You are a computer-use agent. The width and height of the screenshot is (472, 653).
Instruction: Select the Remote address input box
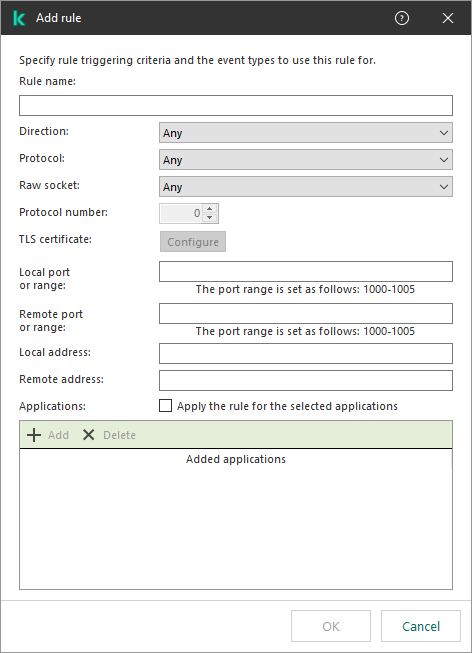click(x=306, y=381)
